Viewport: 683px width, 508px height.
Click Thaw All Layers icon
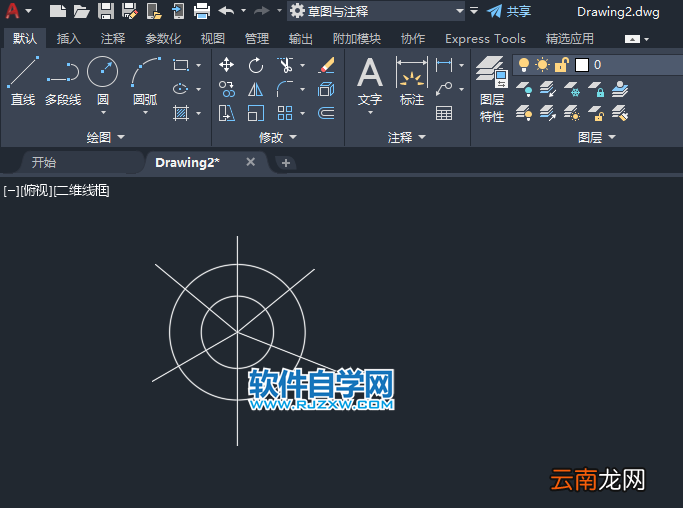point(572,114)
